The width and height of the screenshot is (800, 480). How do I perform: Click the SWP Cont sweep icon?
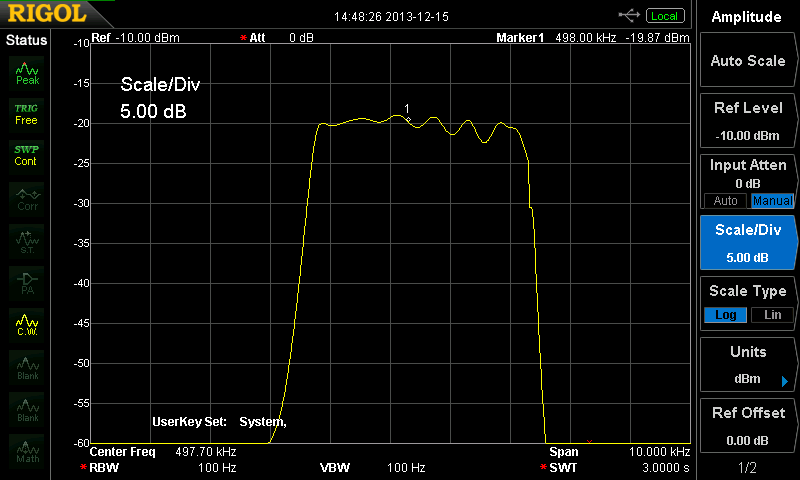[x=26, y=155]
